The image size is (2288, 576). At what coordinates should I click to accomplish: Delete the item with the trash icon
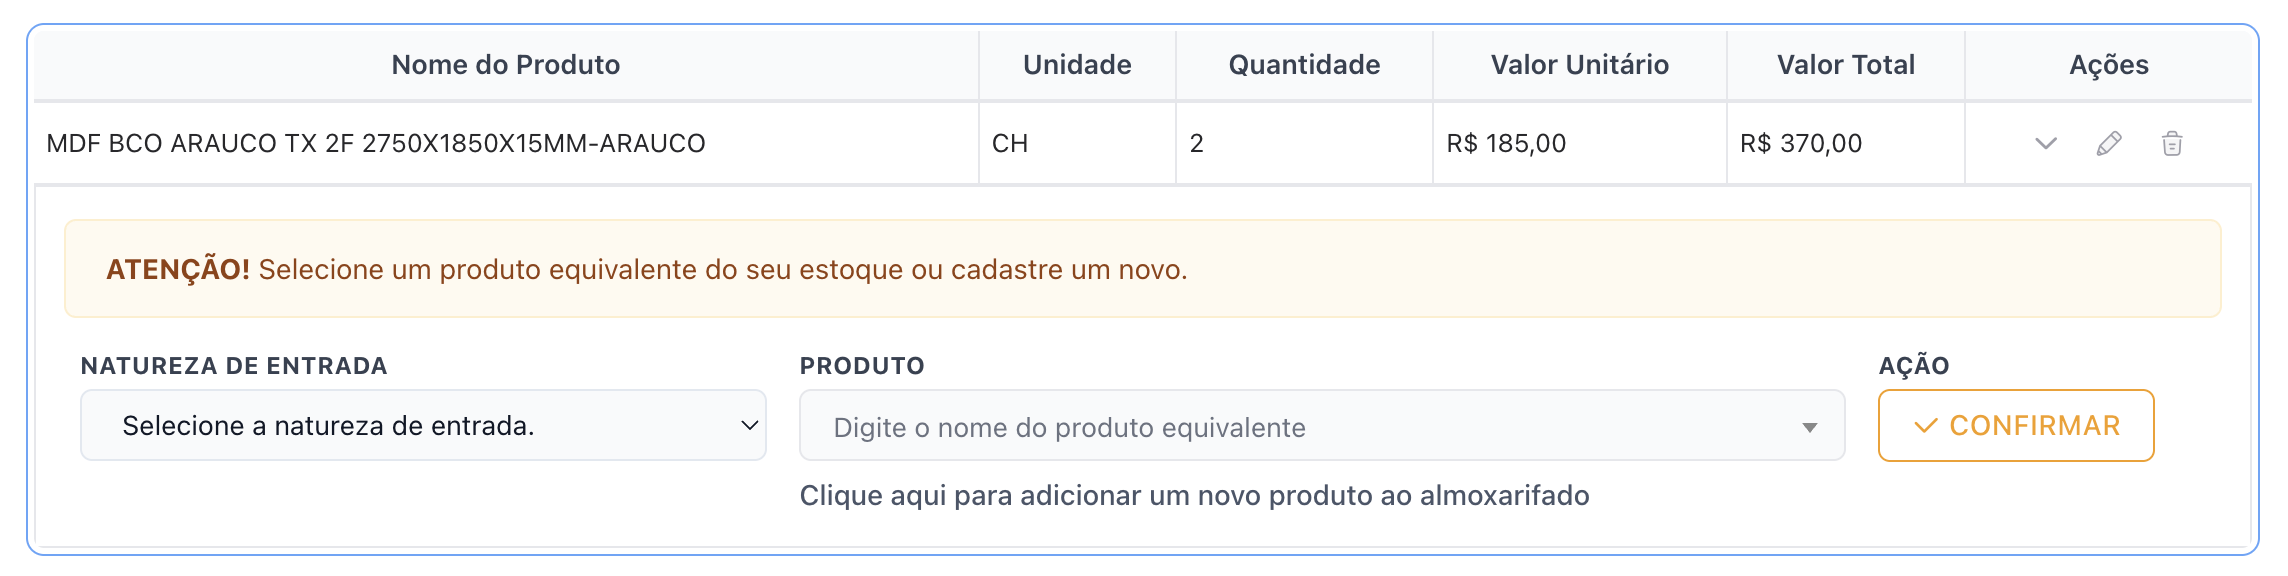(x=2172, y=144)
